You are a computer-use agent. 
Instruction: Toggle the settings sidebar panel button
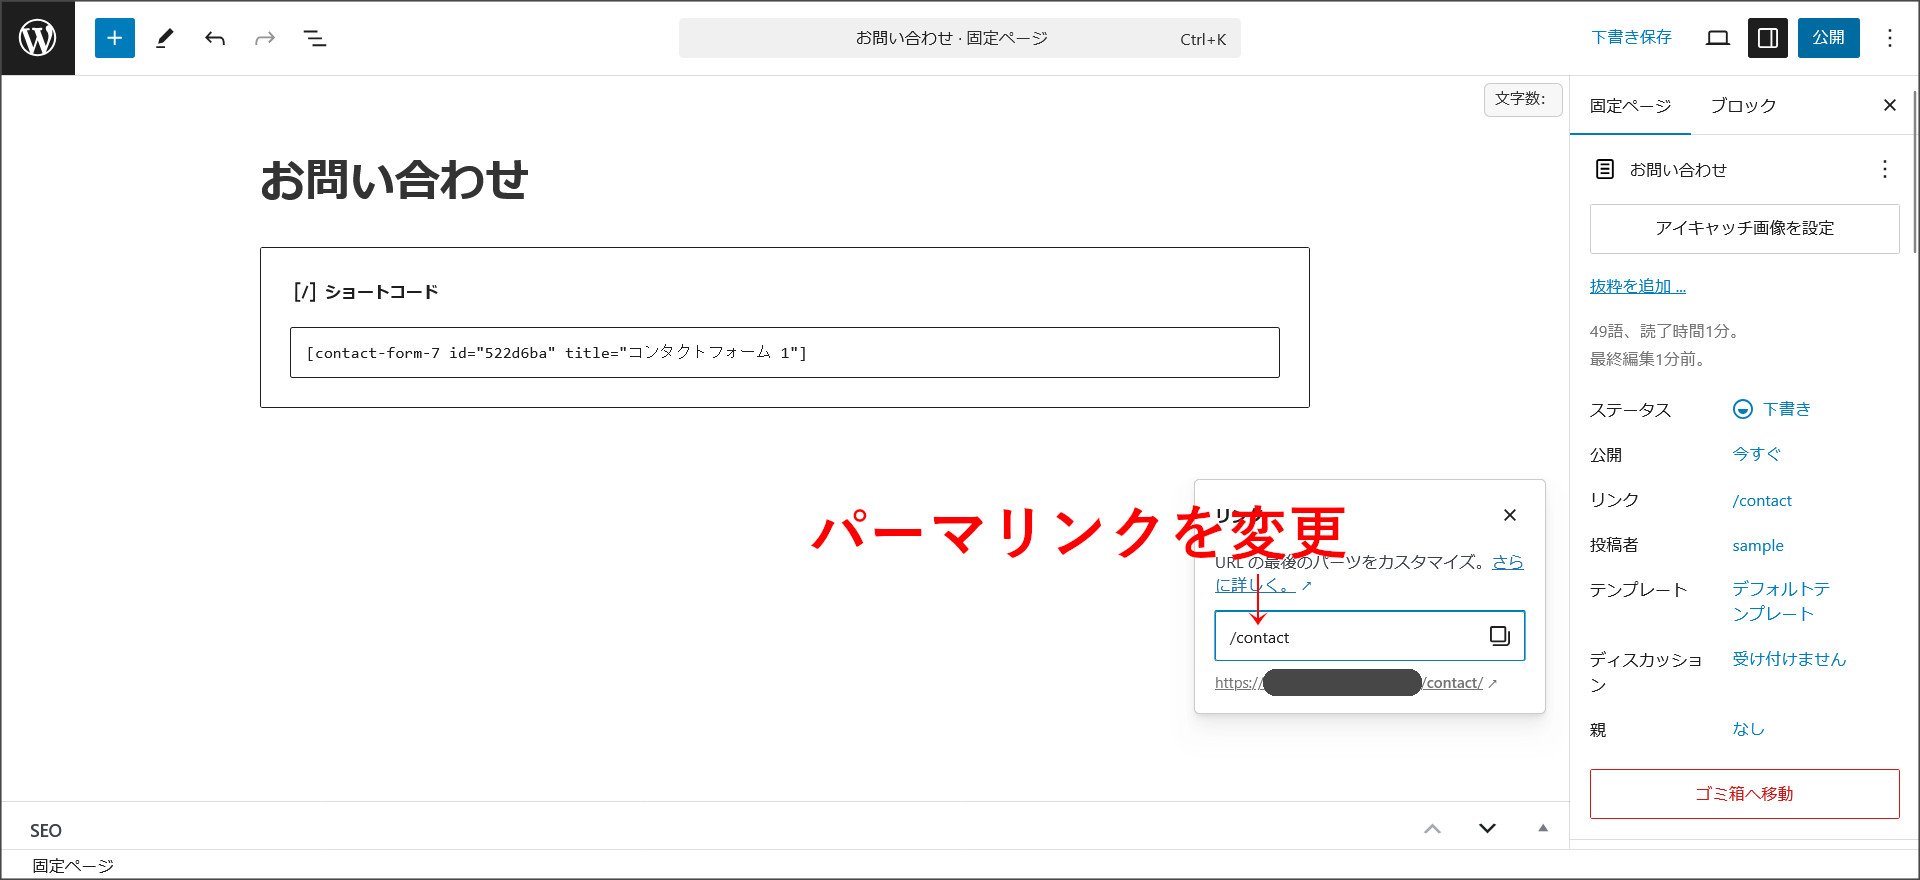[x=1767, y=38]
